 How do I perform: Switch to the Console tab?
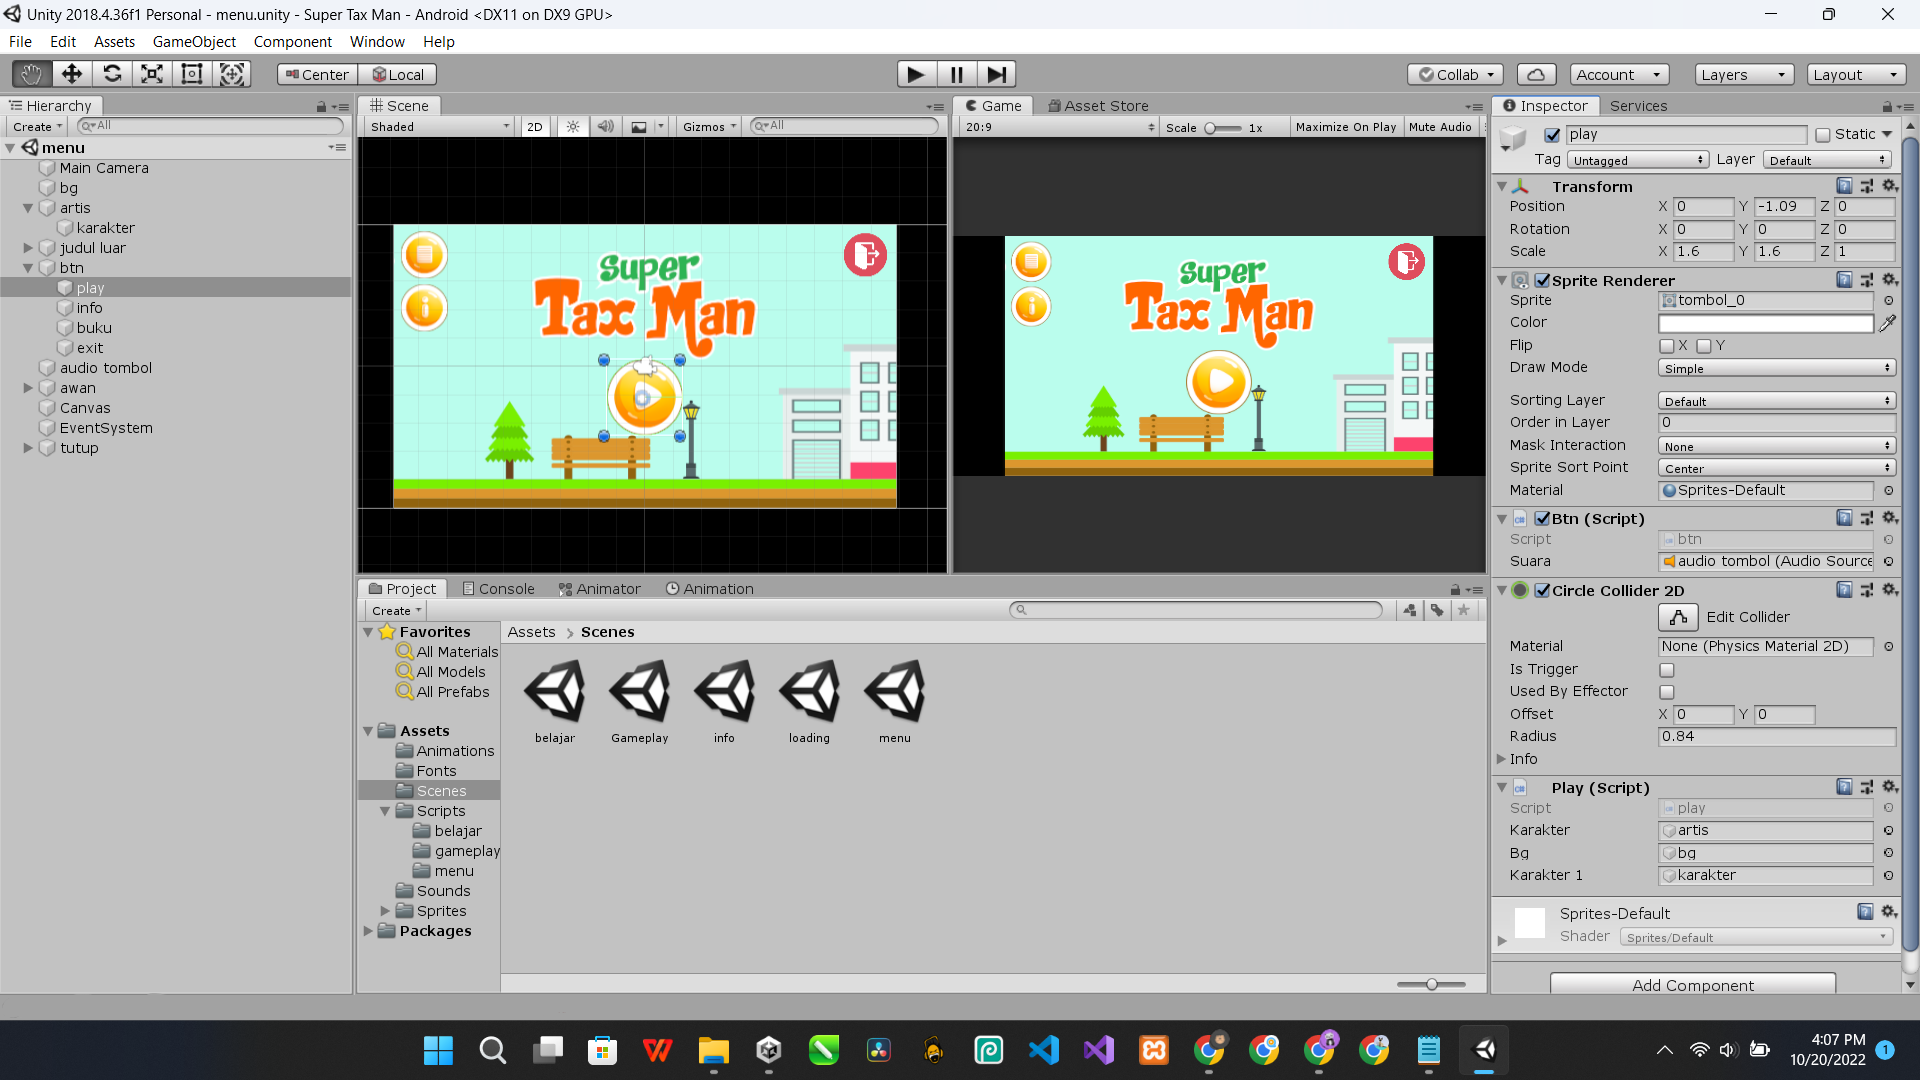pos(498,589)
